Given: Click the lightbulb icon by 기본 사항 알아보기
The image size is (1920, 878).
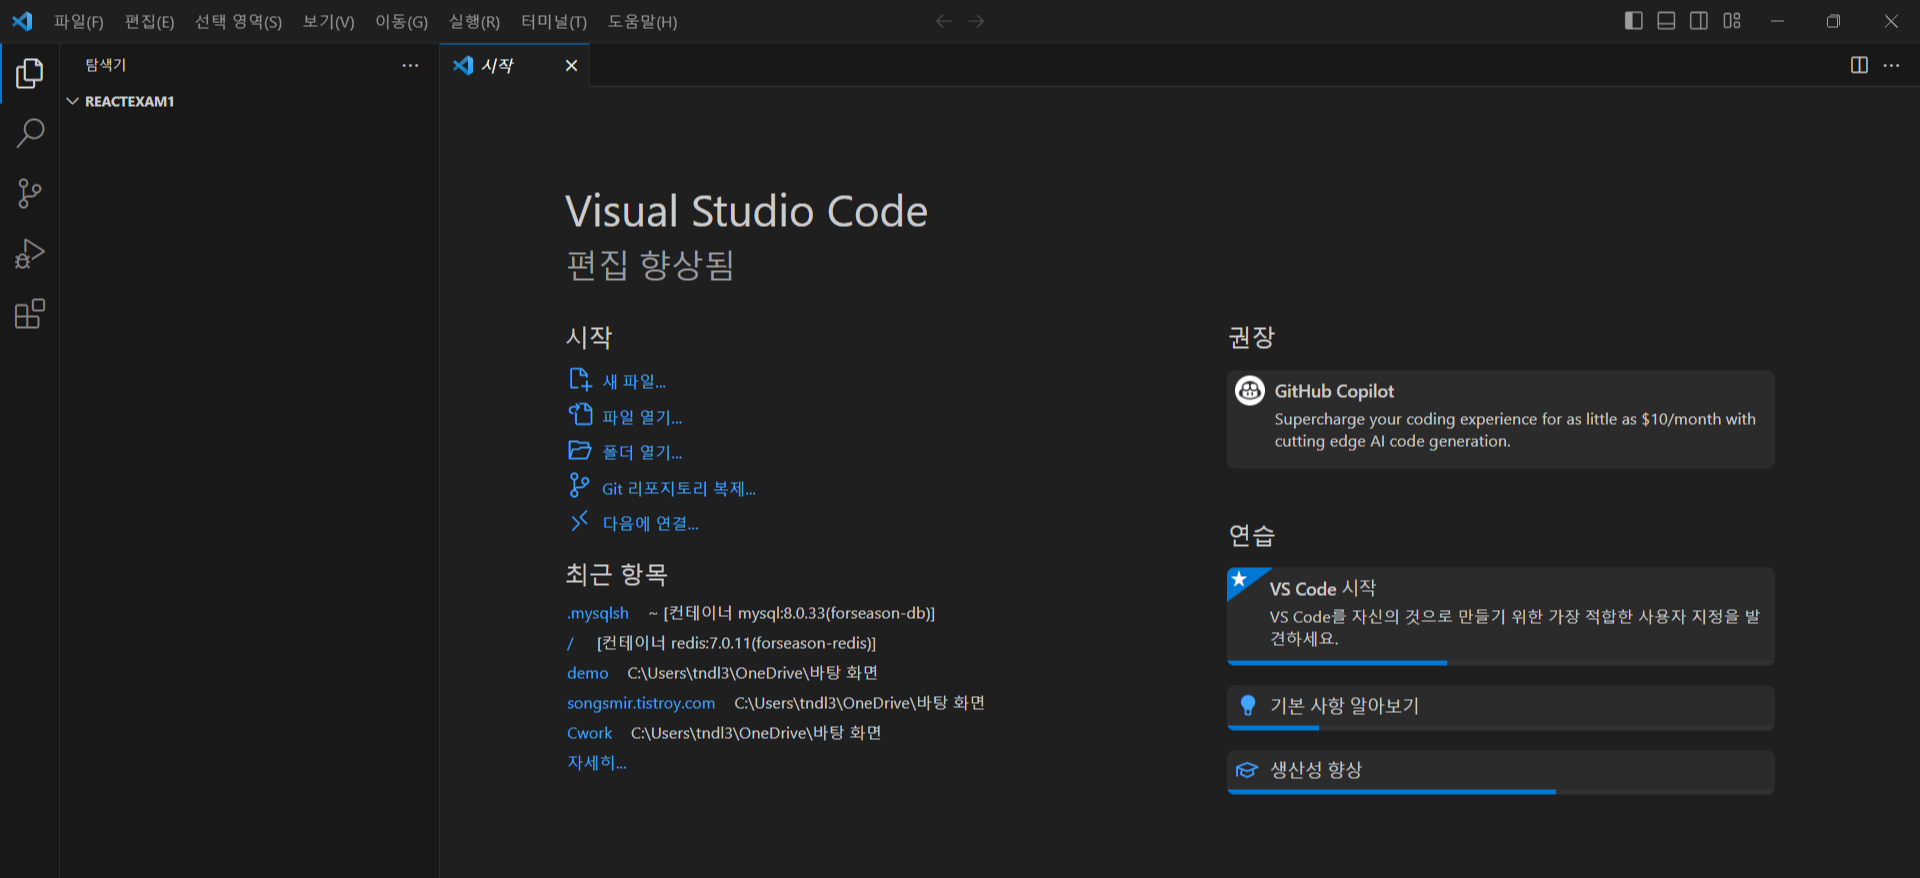Looking at the screenshot, I should (x=1248, y=706).
